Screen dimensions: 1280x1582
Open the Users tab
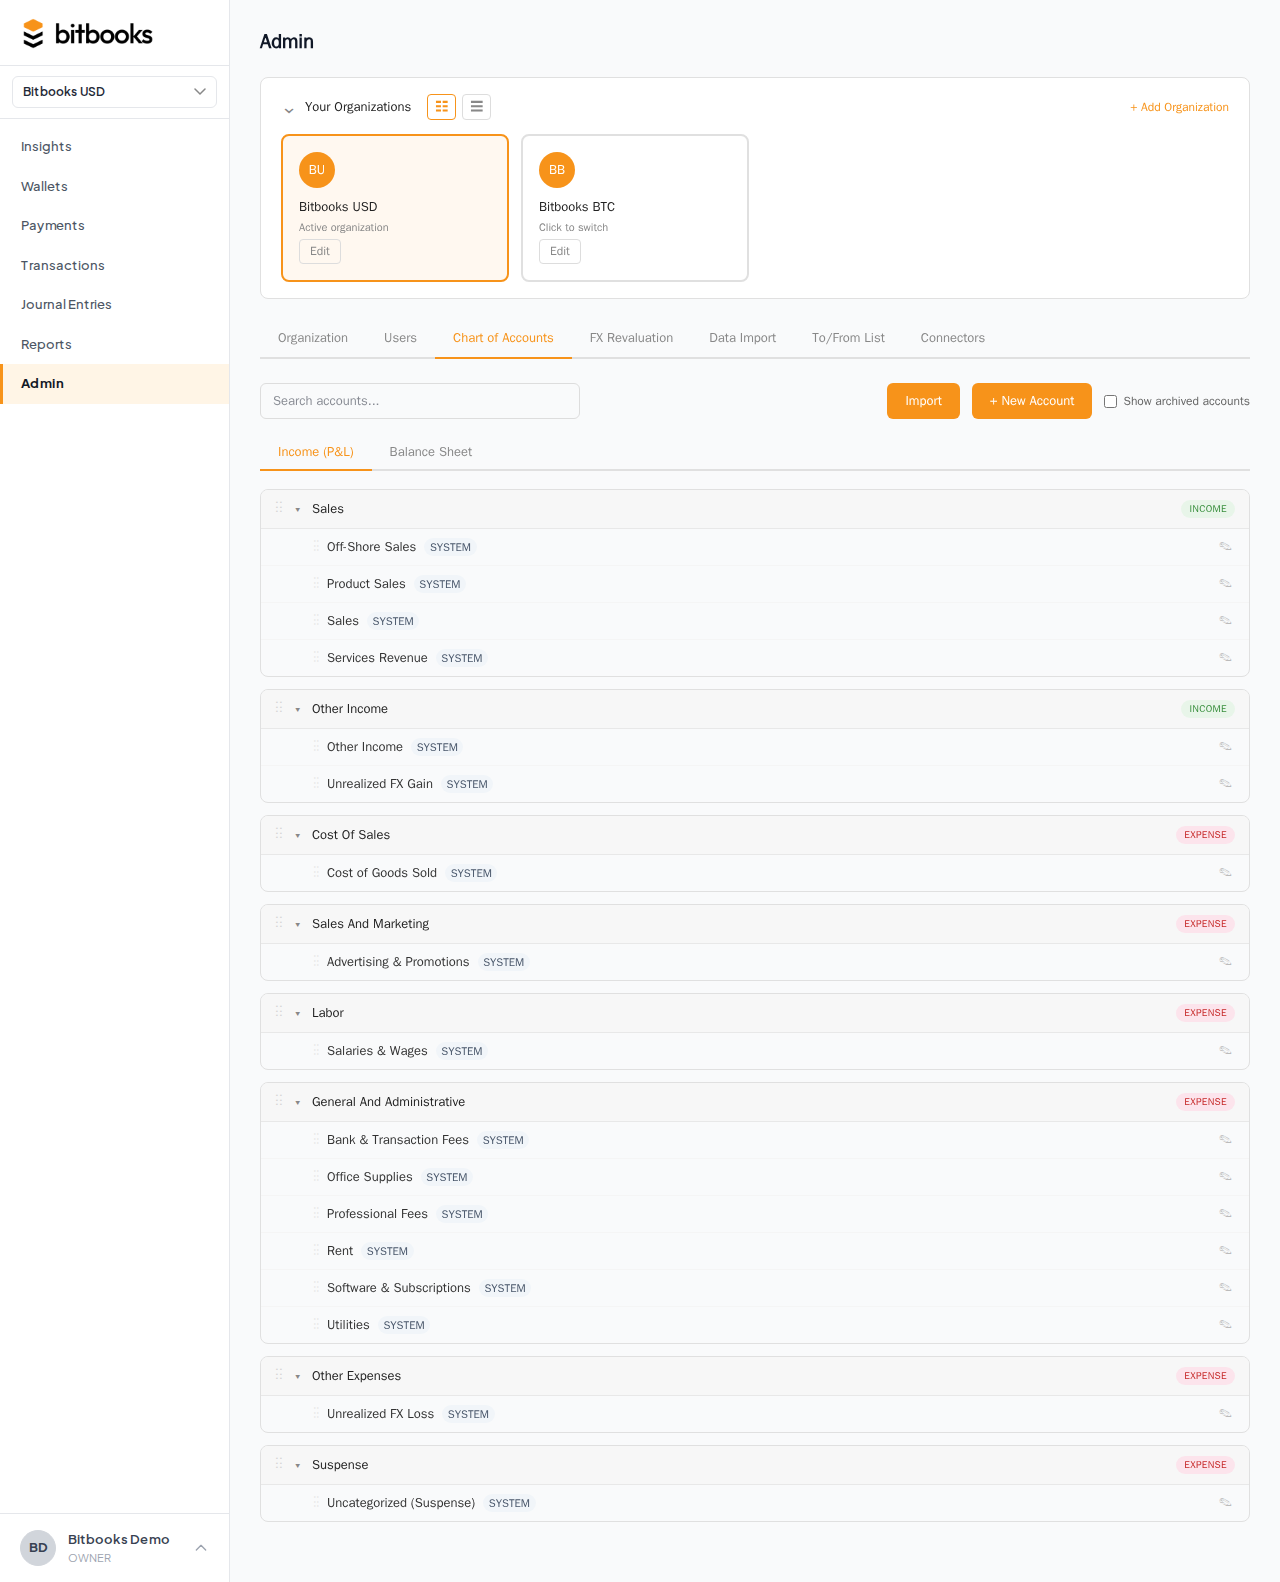(400, 338)
